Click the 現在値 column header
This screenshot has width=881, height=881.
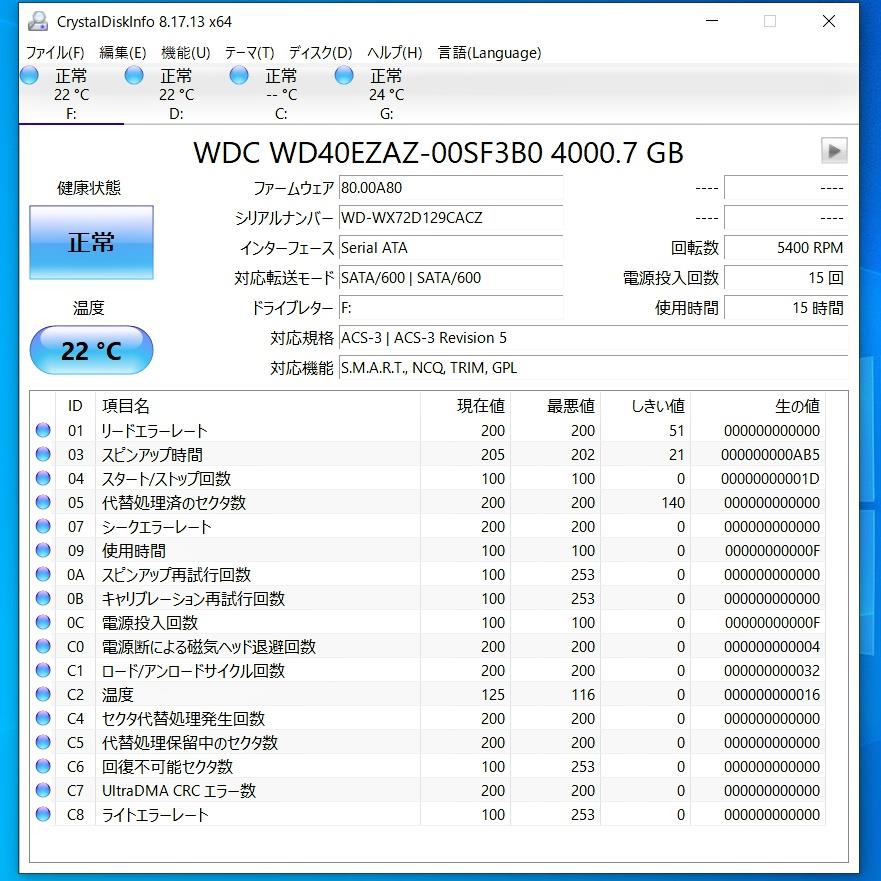tap(481, 406)
